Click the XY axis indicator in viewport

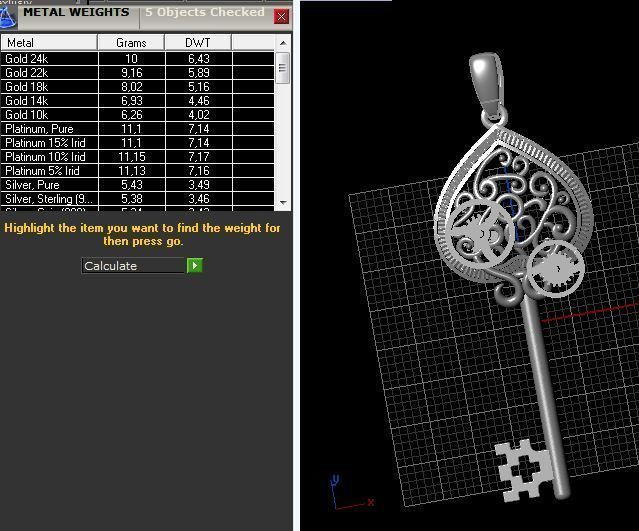(x=348, y=494)
